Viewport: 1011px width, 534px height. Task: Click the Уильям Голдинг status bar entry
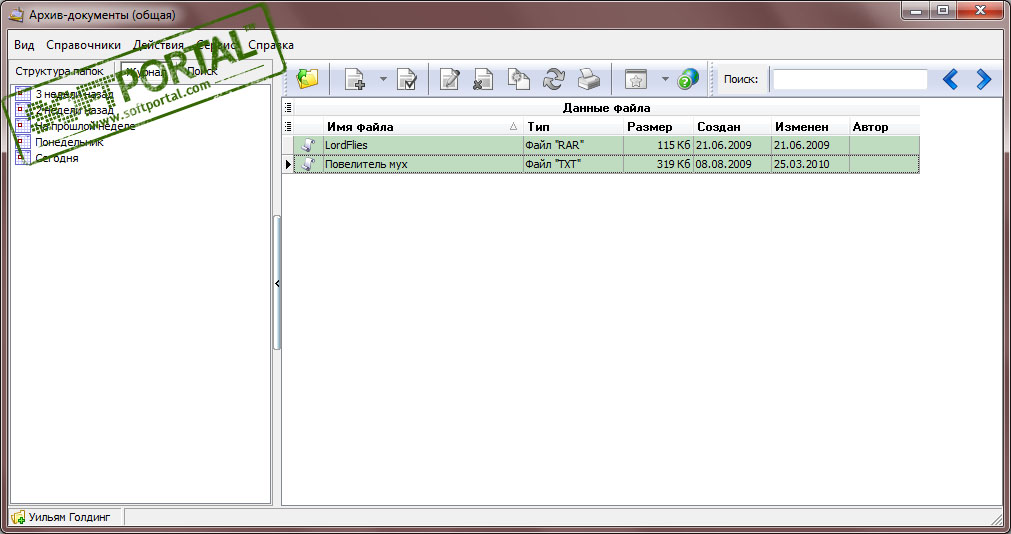click(x=70, y=517)
